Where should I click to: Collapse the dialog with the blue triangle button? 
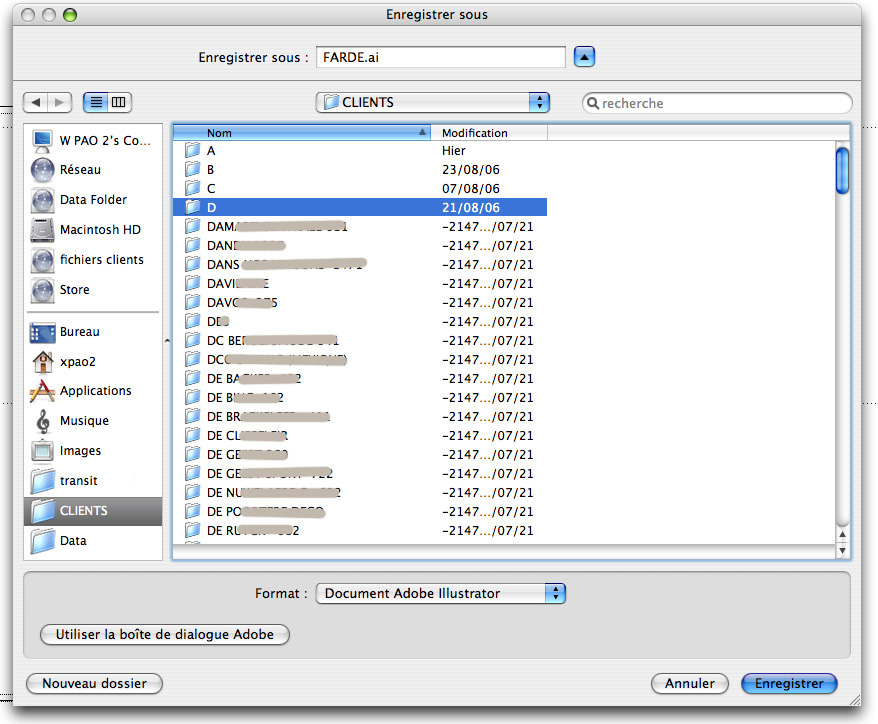pyautogui.click(x=584, y=57)
